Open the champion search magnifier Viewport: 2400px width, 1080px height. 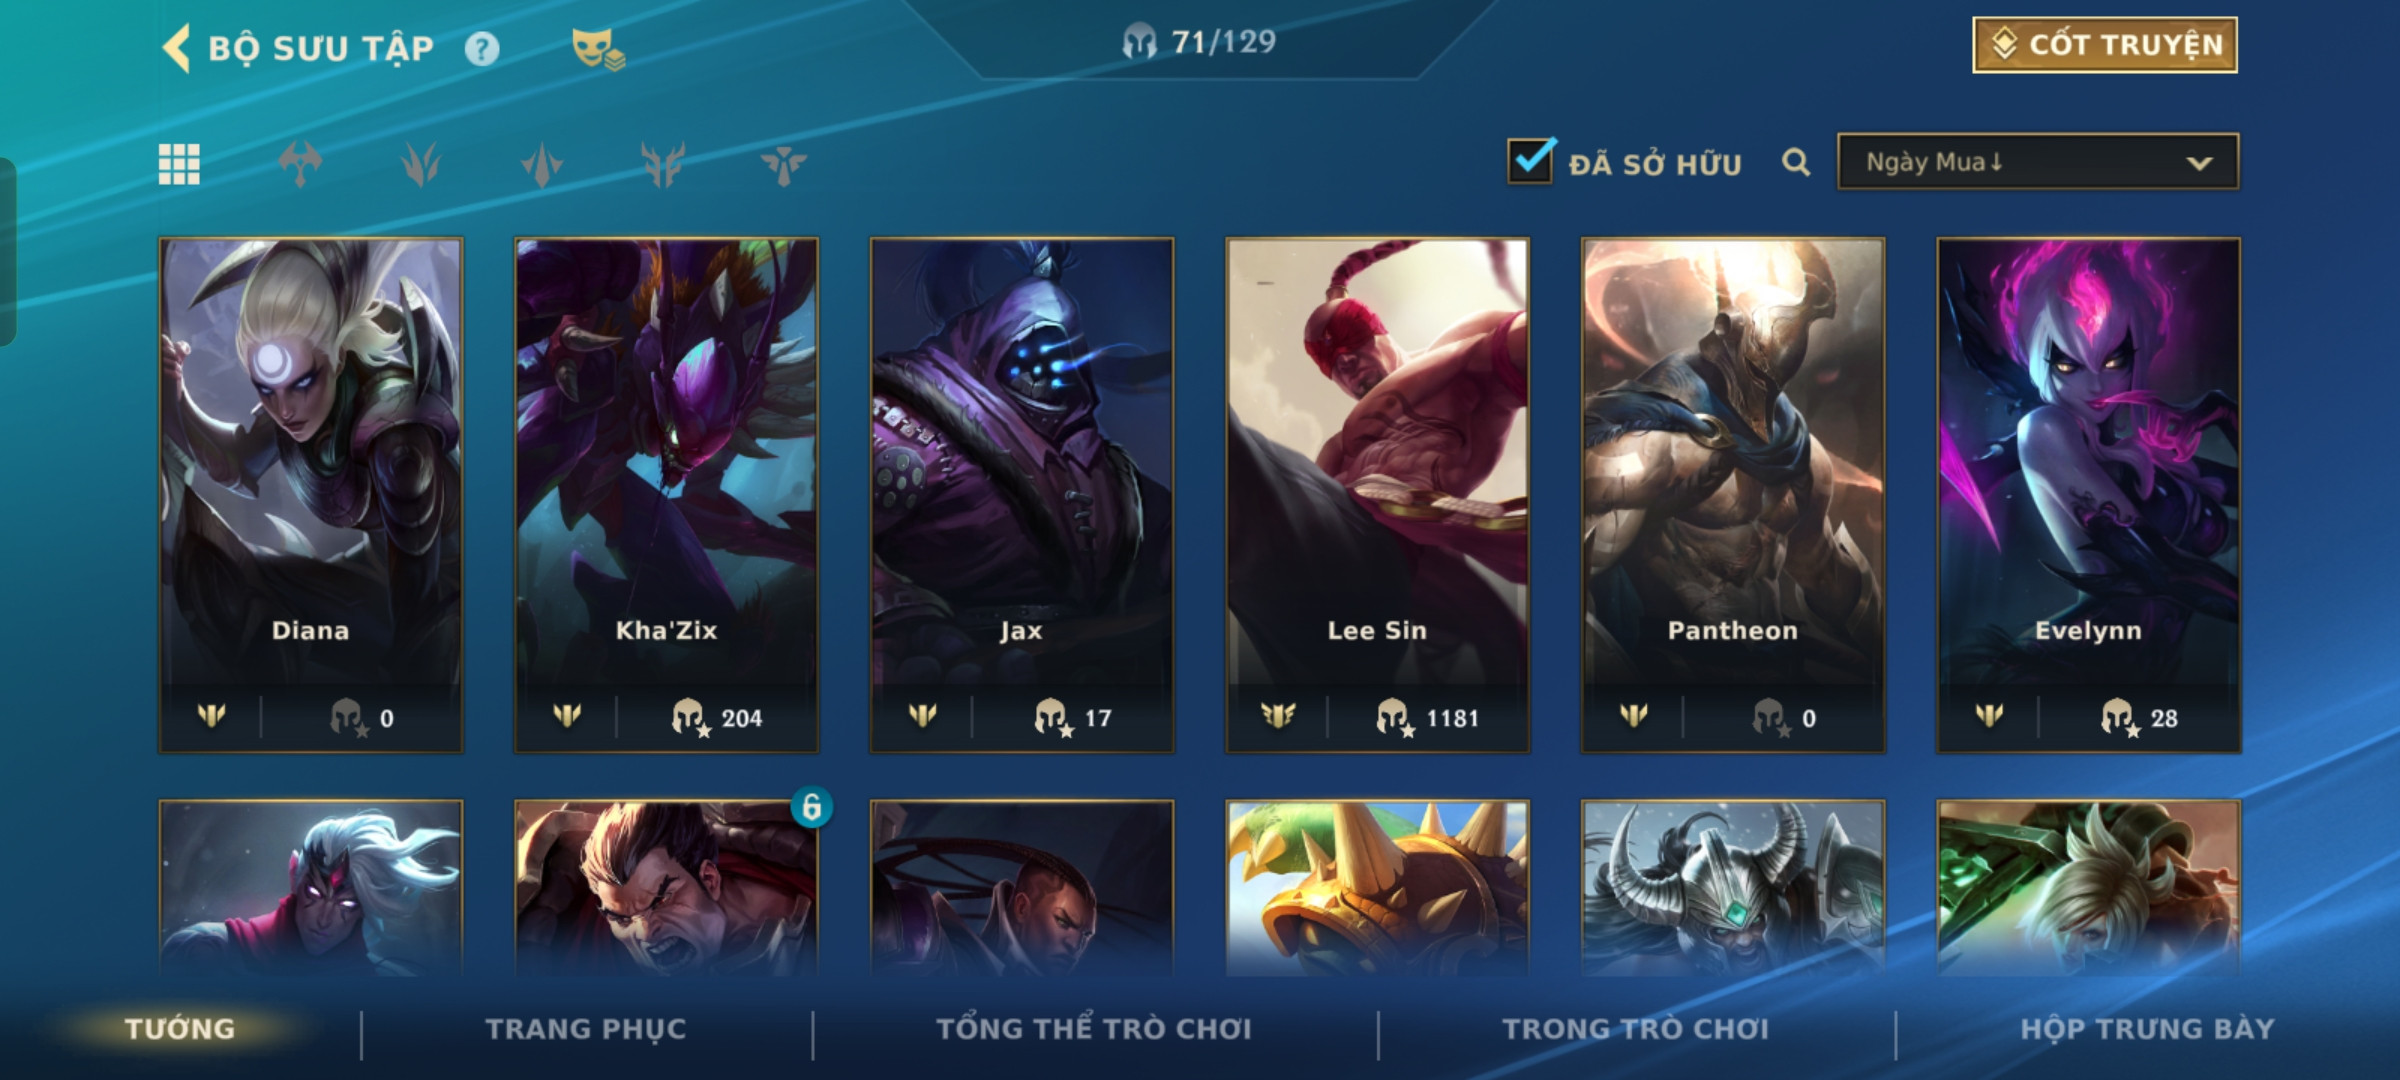[1796, 162]
